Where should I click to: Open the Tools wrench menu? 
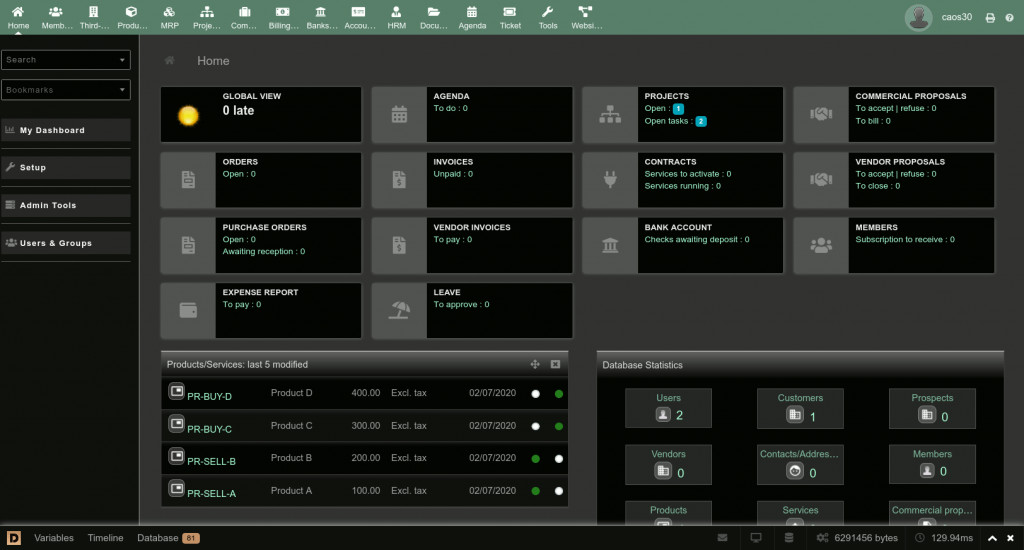(x=547, y=17)
